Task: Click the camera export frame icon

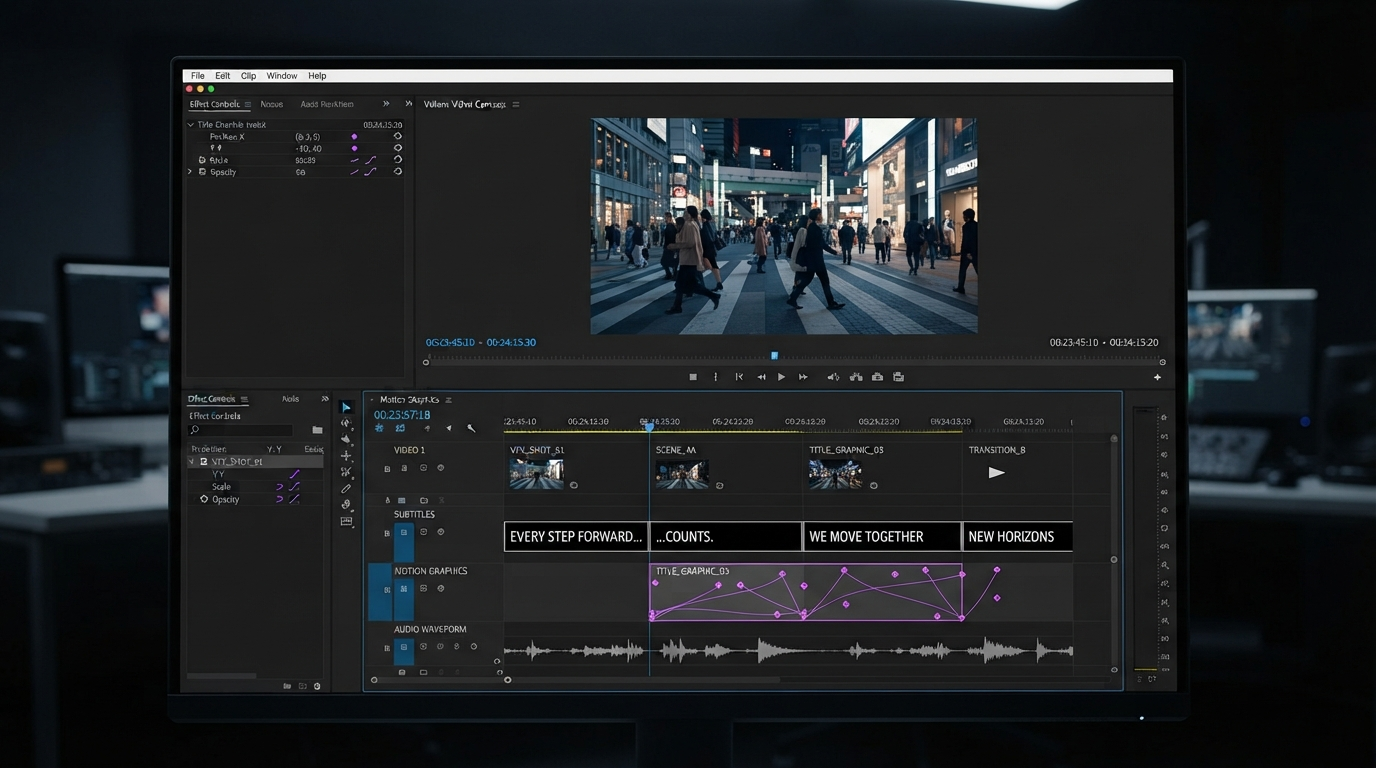Action: click(877, 377)
